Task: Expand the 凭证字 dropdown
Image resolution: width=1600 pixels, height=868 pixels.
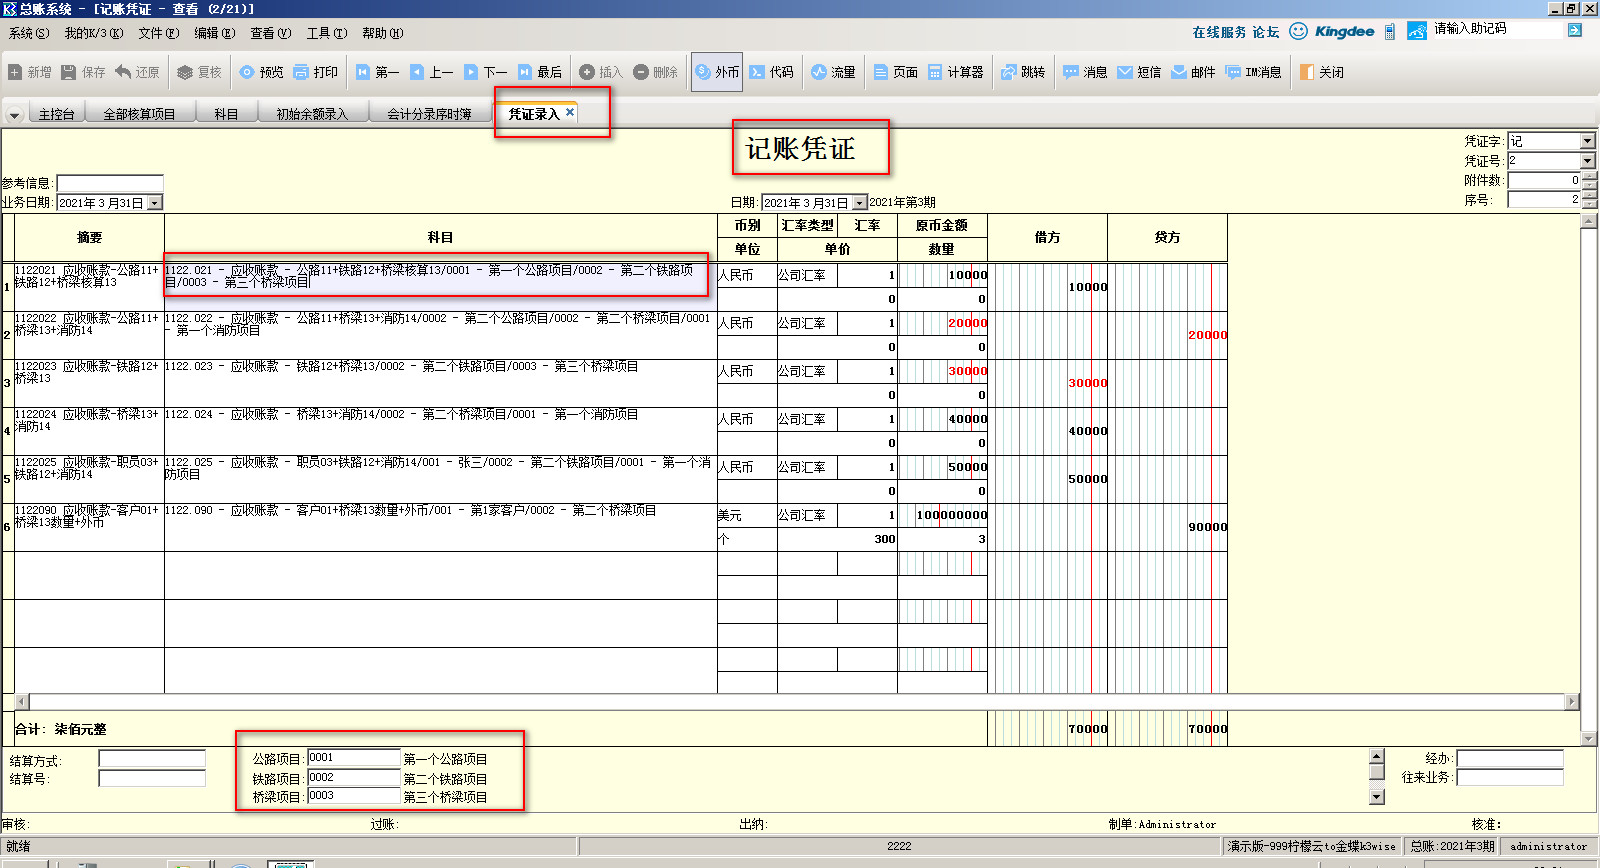Action: point(1587,141)
